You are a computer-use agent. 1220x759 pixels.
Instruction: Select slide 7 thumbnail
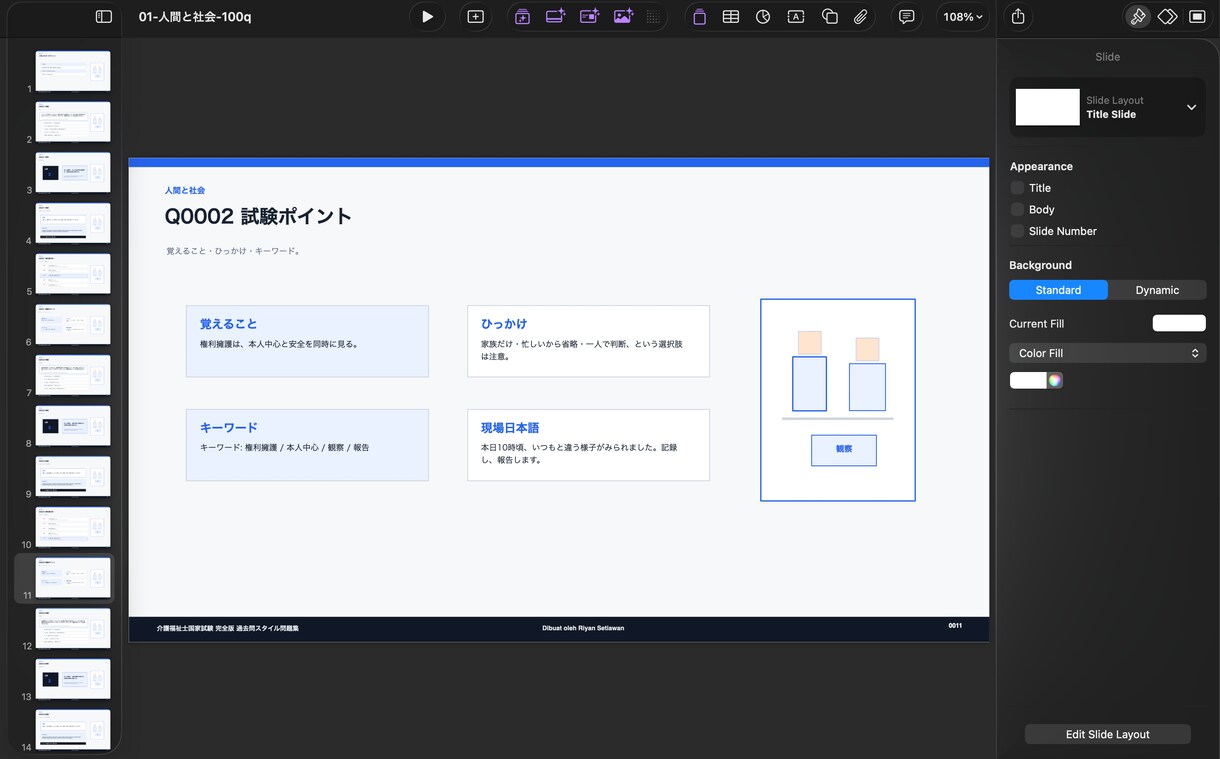(73, 375)
